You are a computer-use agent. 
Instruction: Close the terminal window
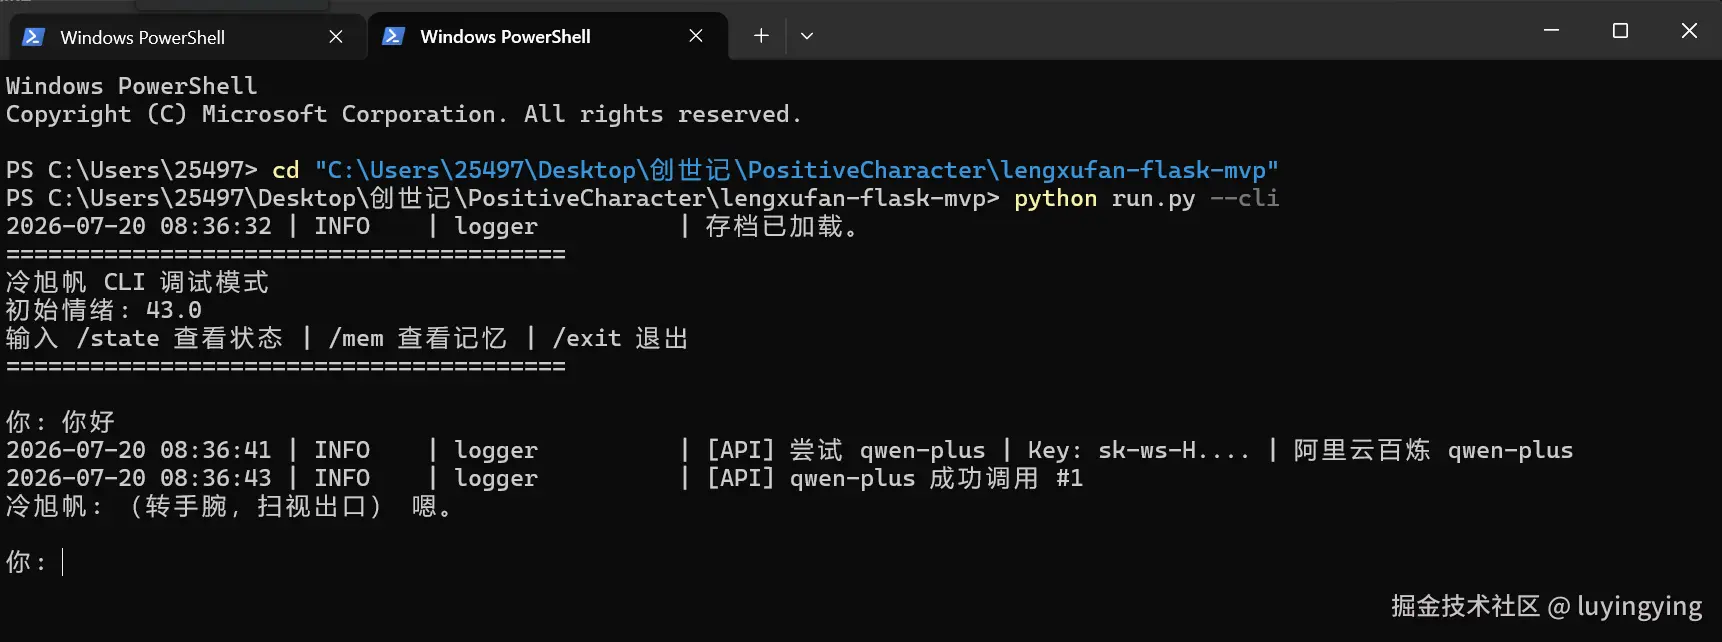[x=1689, y=31]
